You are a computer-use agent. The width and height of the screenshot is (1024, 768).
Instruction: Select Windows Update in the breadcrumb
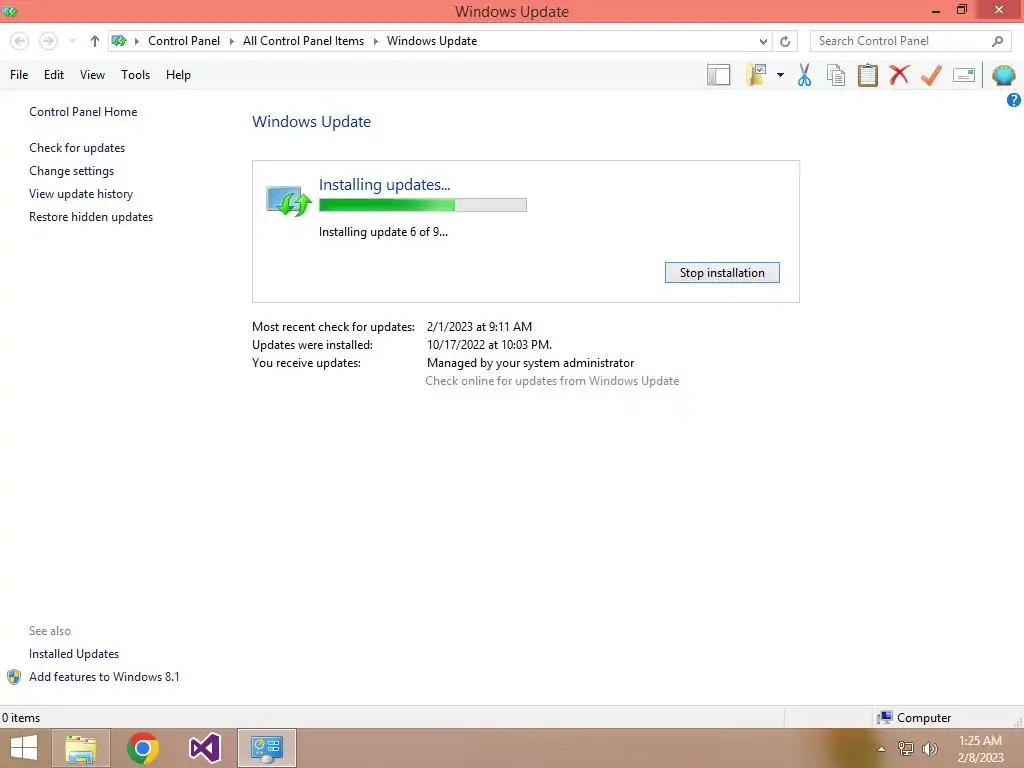coord(432,40)
